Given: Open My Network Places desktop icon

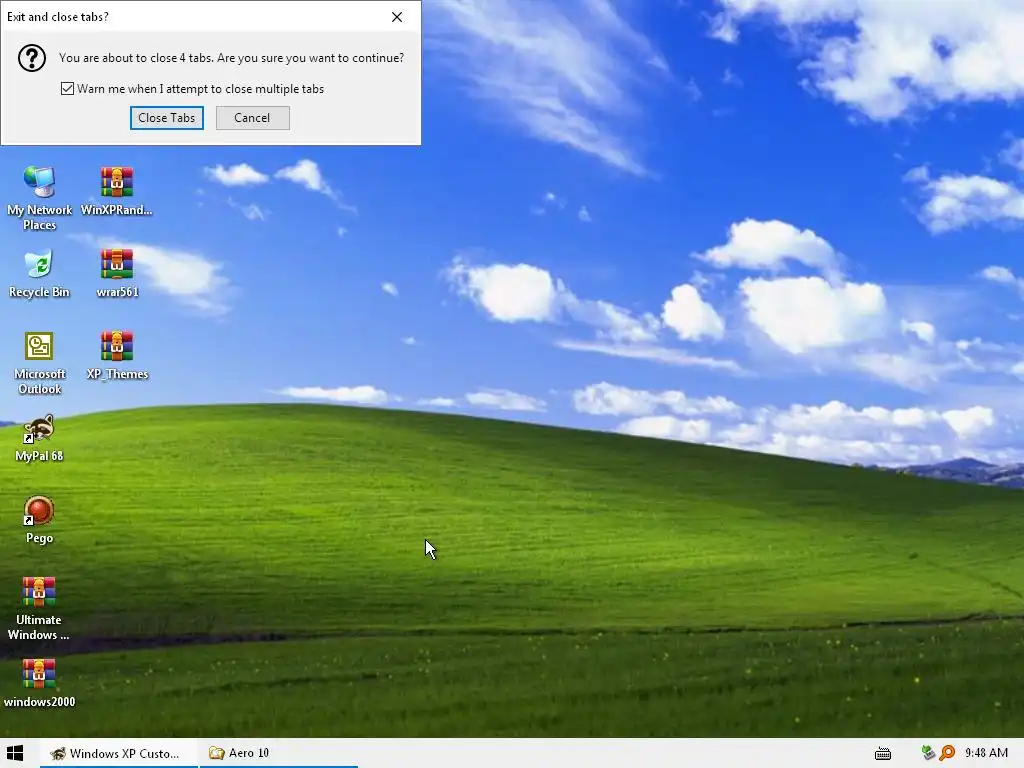Looking at the screenshot, I should click(39, 197).
